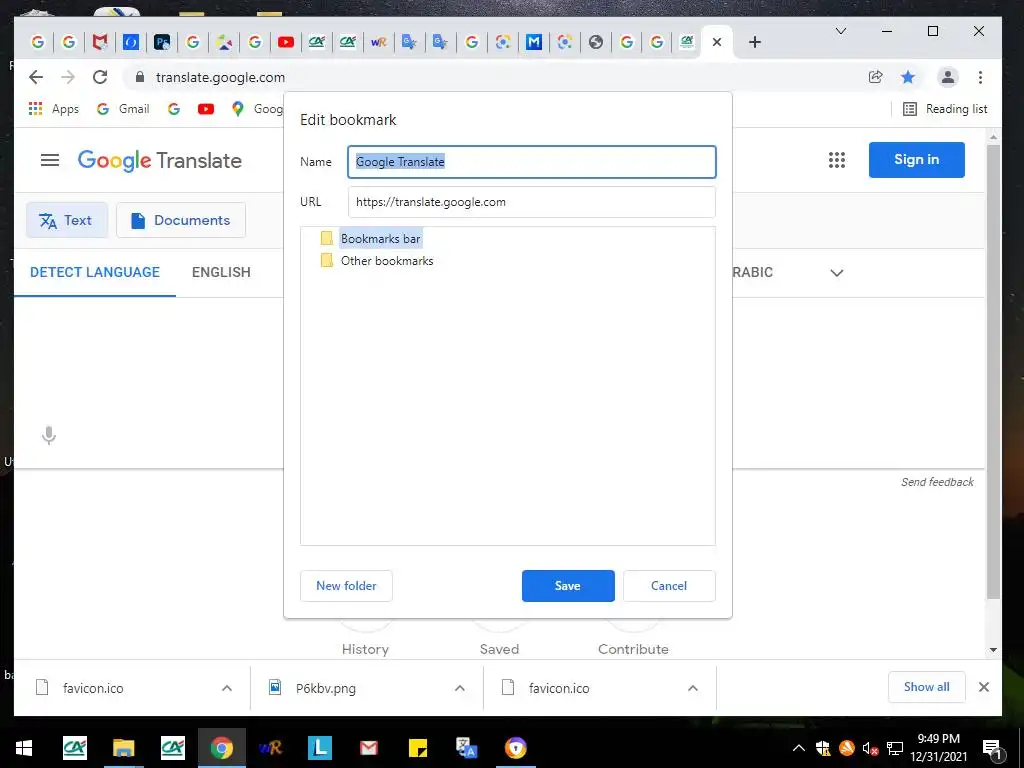Click the Sign in button
Screen dimensions: 1024x768
[x=916, y=160]
